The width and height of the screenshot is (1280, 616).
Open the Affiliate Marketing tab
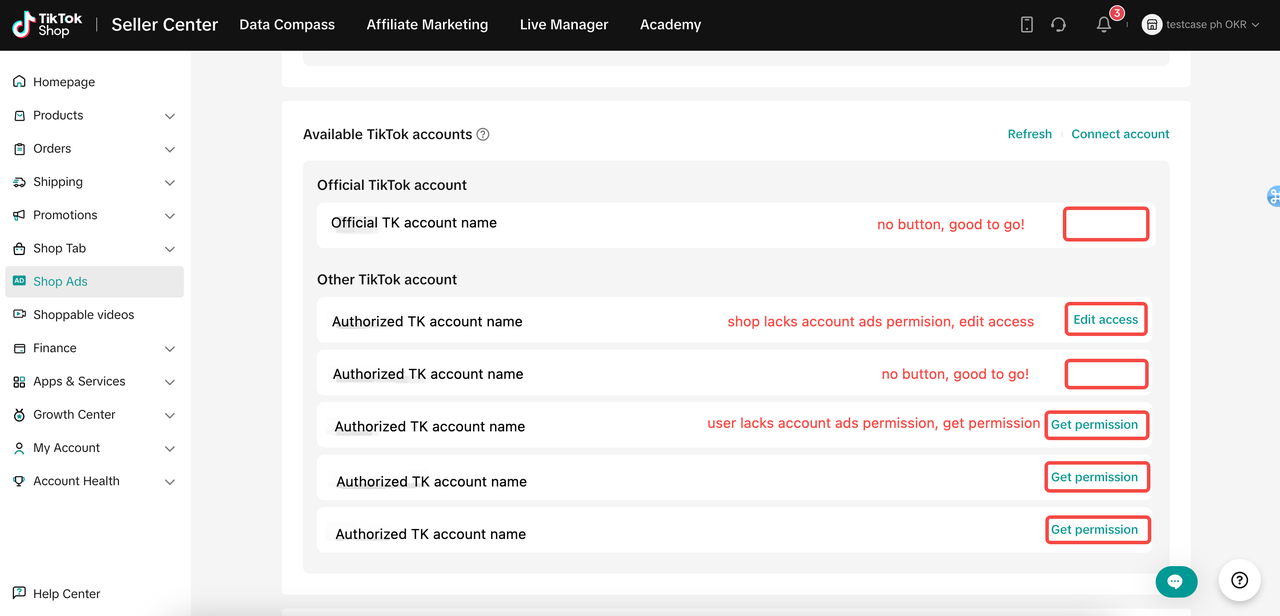coord(427,25)
